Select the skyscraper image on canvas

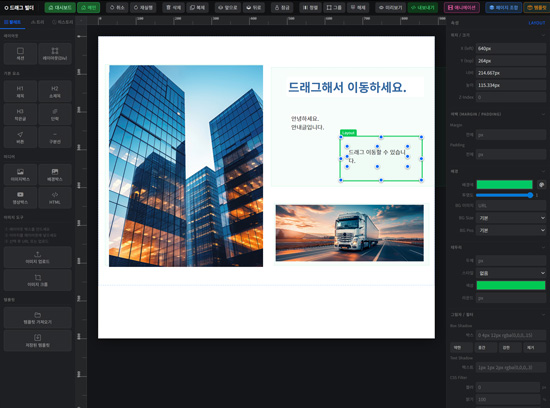tap(186, 166)
